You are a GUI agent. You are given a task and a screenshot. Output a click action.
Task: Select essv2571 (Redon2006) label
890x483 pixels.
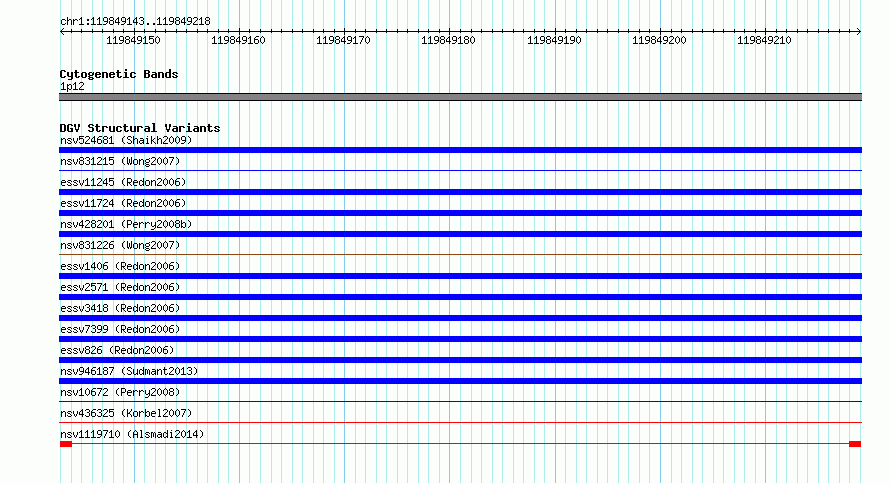coord(120,287)
